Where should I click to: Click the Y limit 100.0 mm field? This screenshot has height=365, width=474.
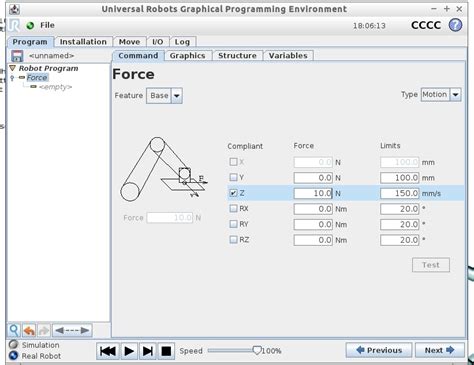399,178
